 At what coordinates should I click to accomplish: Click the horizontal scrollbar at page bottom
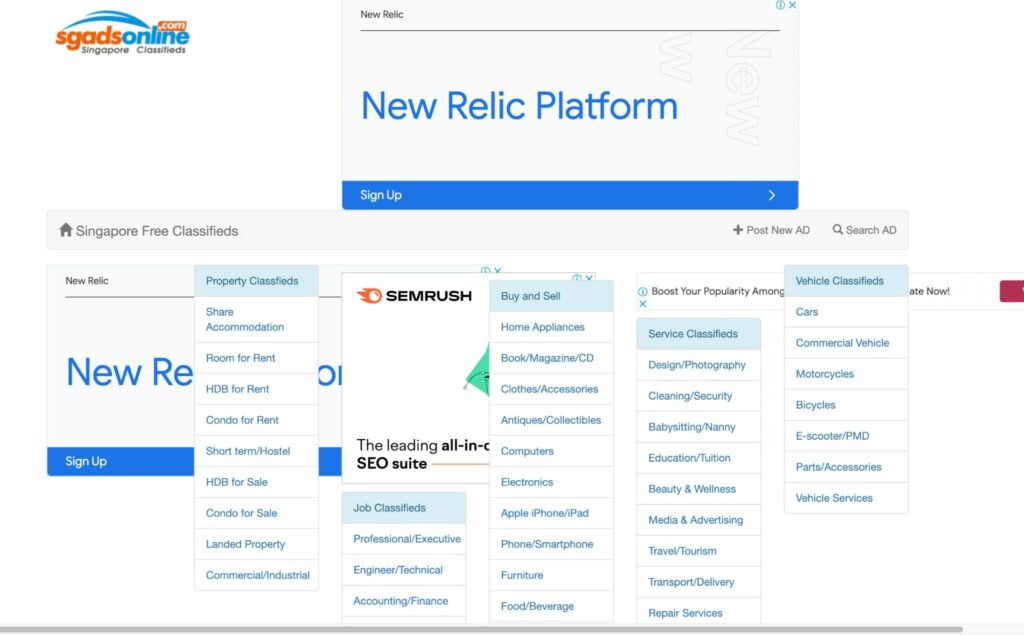[482, 630]
